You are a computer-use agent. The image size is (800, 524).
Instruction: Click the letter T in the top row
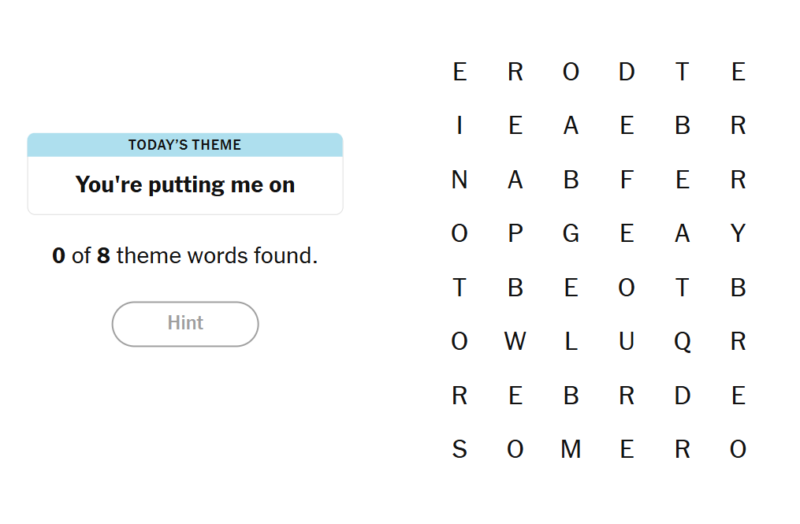point(682,72)
